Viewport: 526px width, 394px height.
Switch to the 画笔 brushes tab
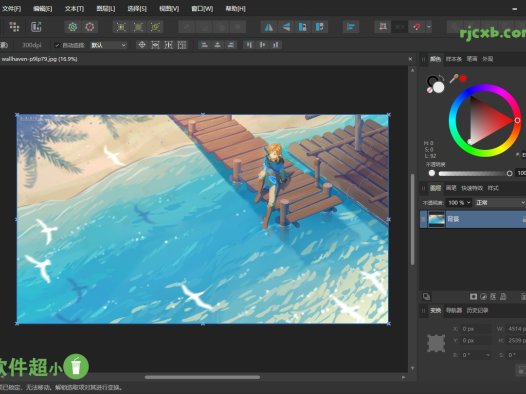point(451,188)
